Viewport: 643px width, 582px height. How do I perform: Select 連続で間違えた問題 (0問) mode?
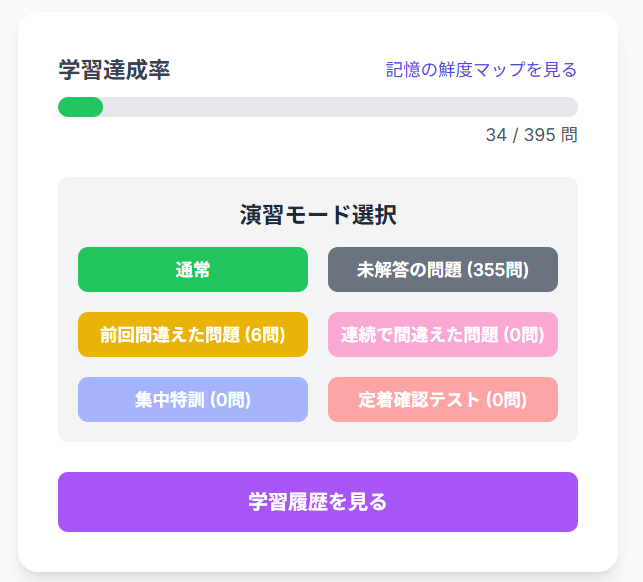(443, 335)
